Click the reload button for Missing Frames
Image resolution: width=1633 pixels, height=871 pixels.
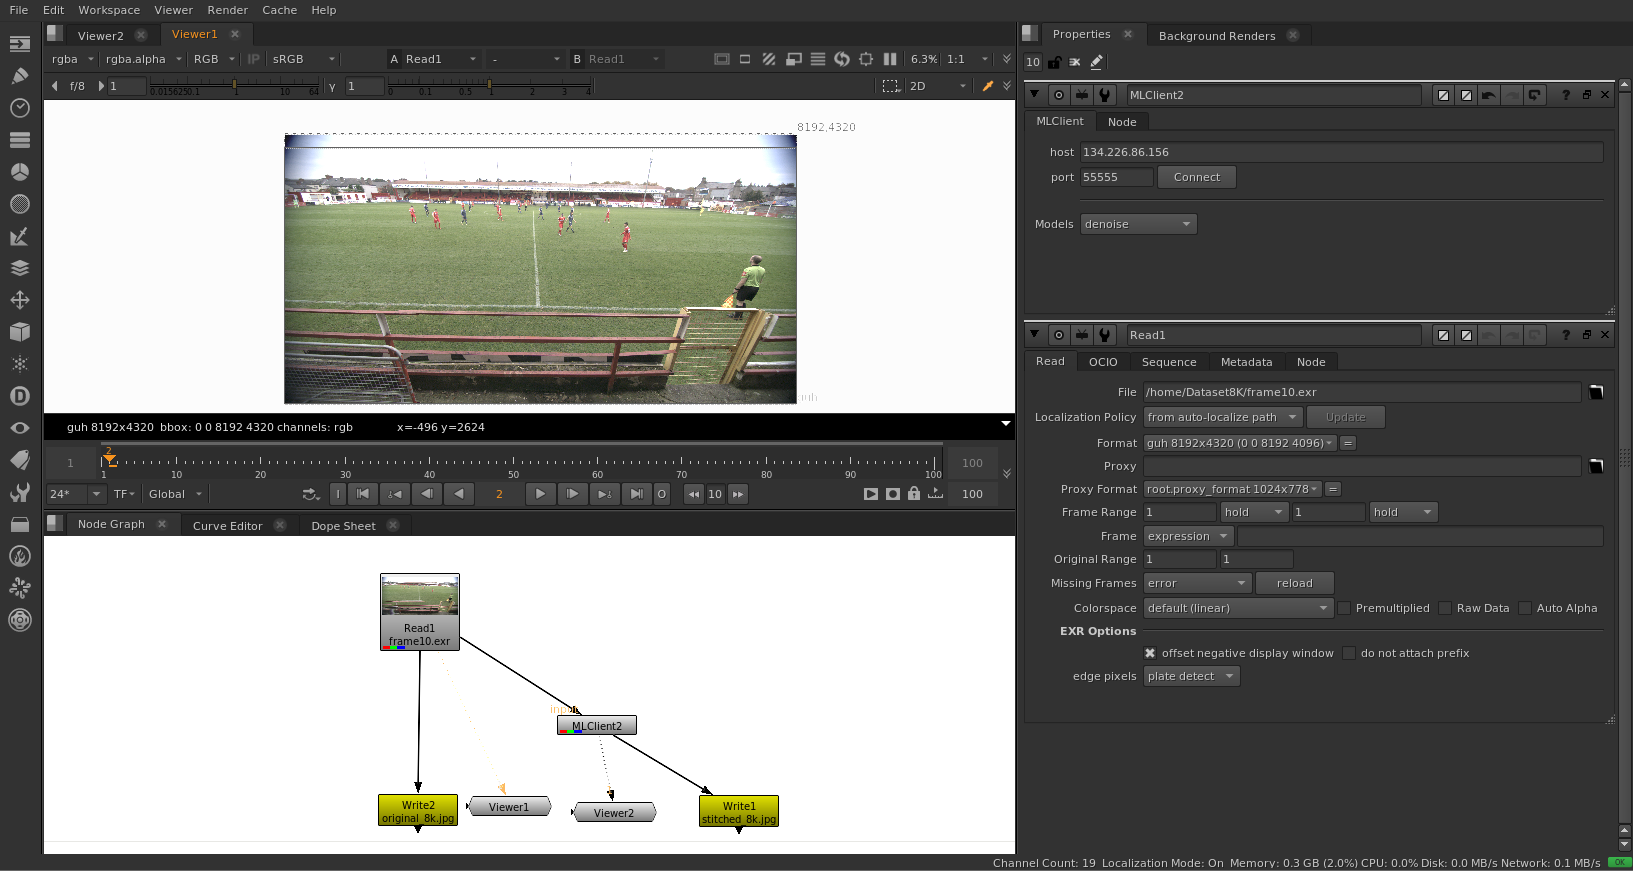click(1294, 583)
